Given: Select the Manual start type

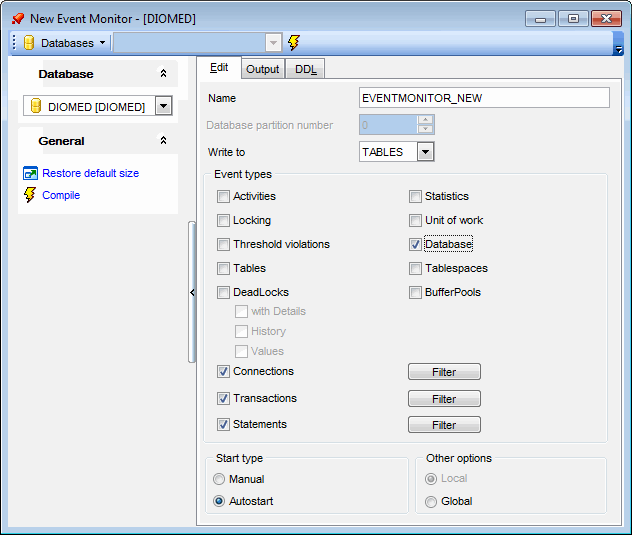Looking at the screenshot, I should point(220,479).
